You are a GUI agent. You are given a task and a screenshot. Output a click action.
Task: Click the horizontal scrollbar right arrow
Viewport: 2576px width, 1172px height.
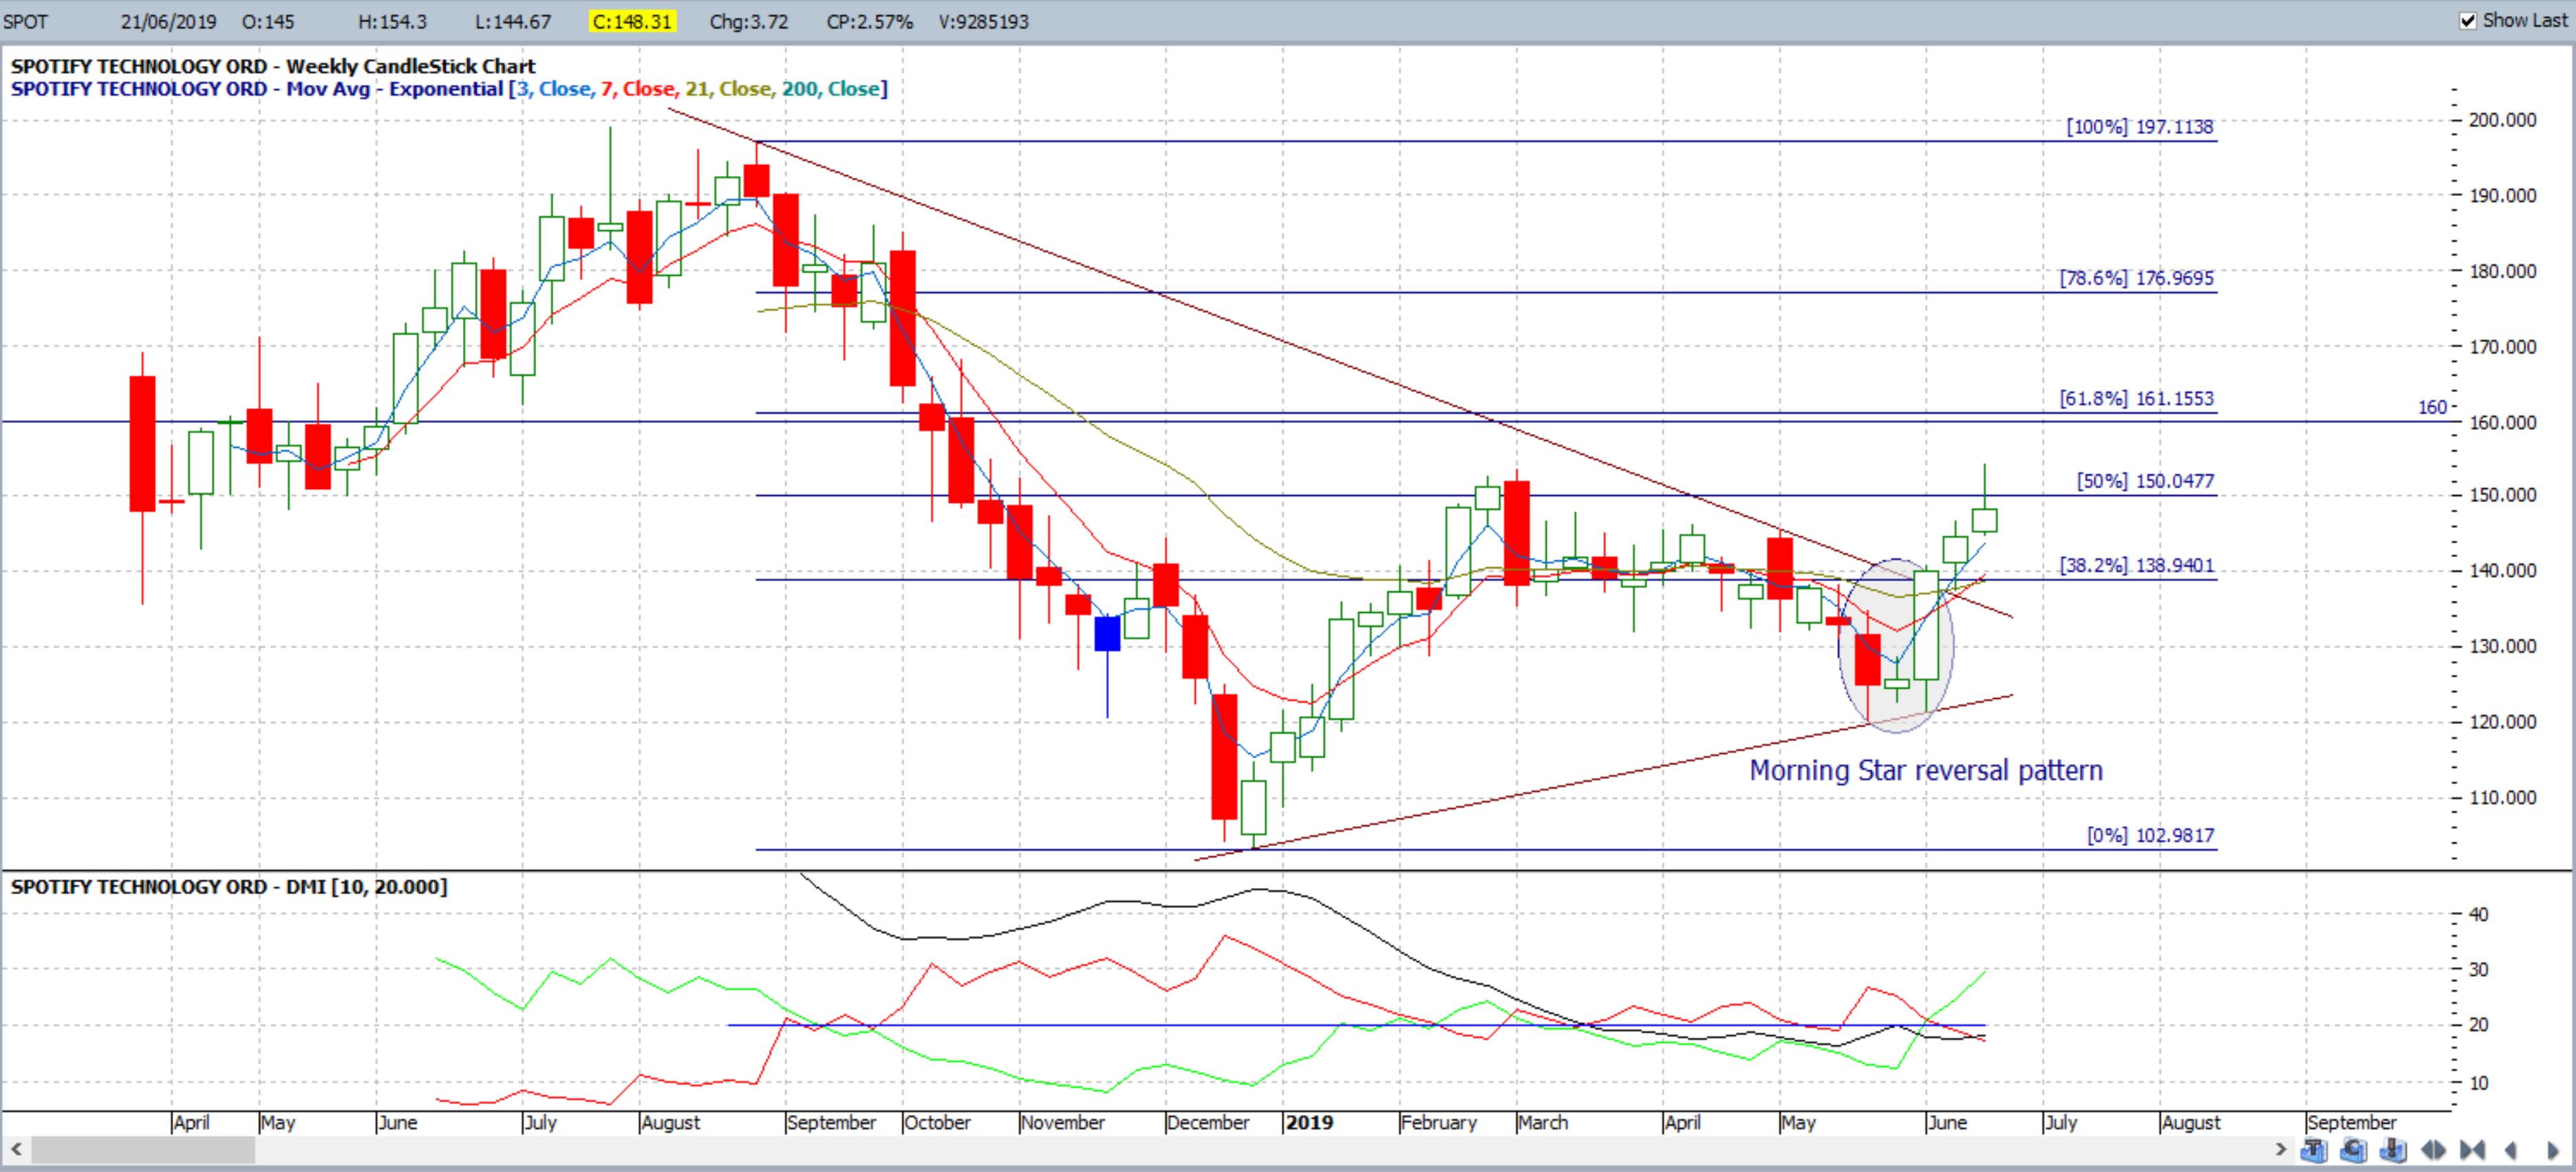coord(2281,1150)
